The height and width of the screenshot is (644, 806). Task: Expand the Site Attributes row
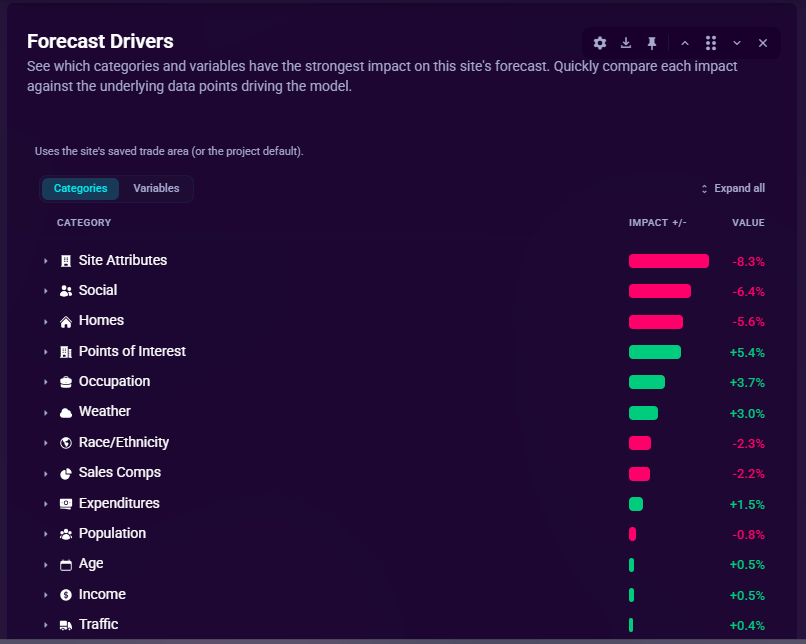click(x=46, y=261)
